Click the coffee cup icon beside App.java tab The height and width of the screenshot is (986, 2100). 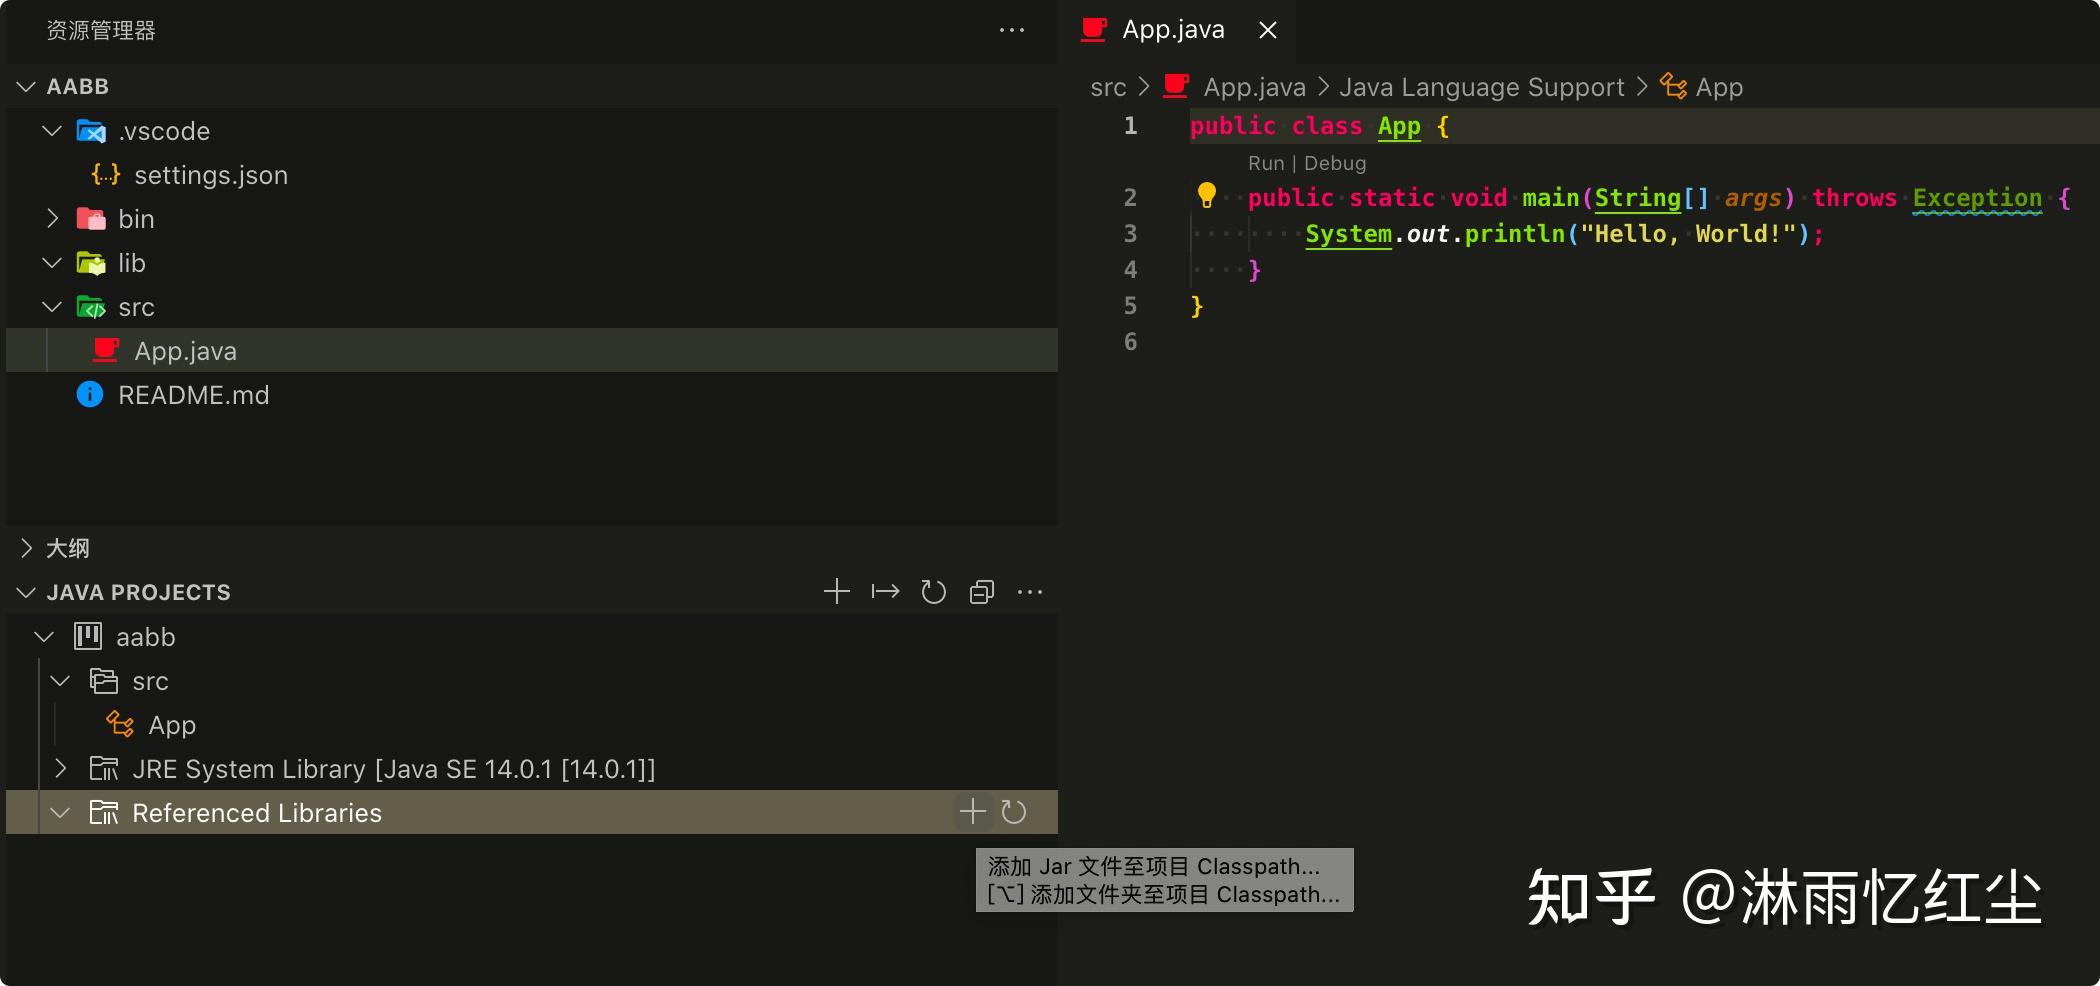point(1092,30)
